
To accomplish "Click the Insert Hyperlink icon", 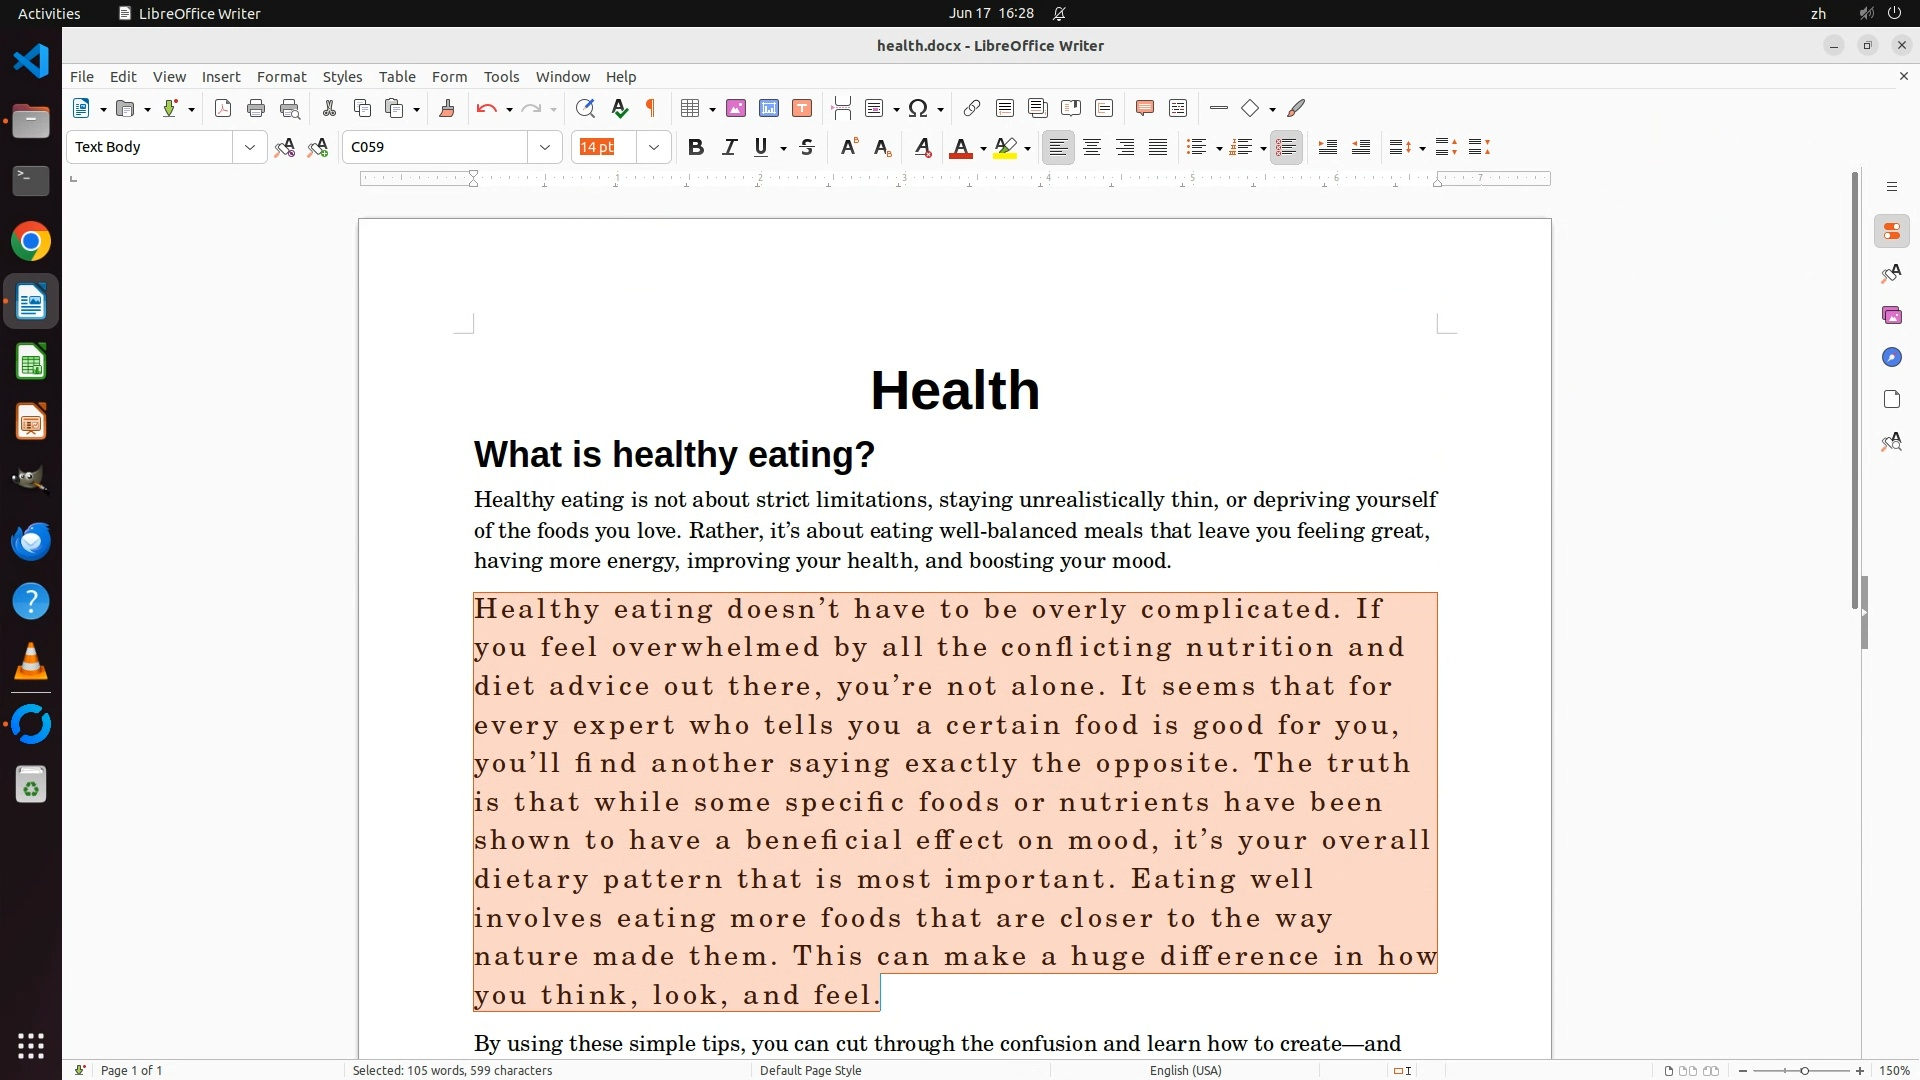I will tap(971, 109).
